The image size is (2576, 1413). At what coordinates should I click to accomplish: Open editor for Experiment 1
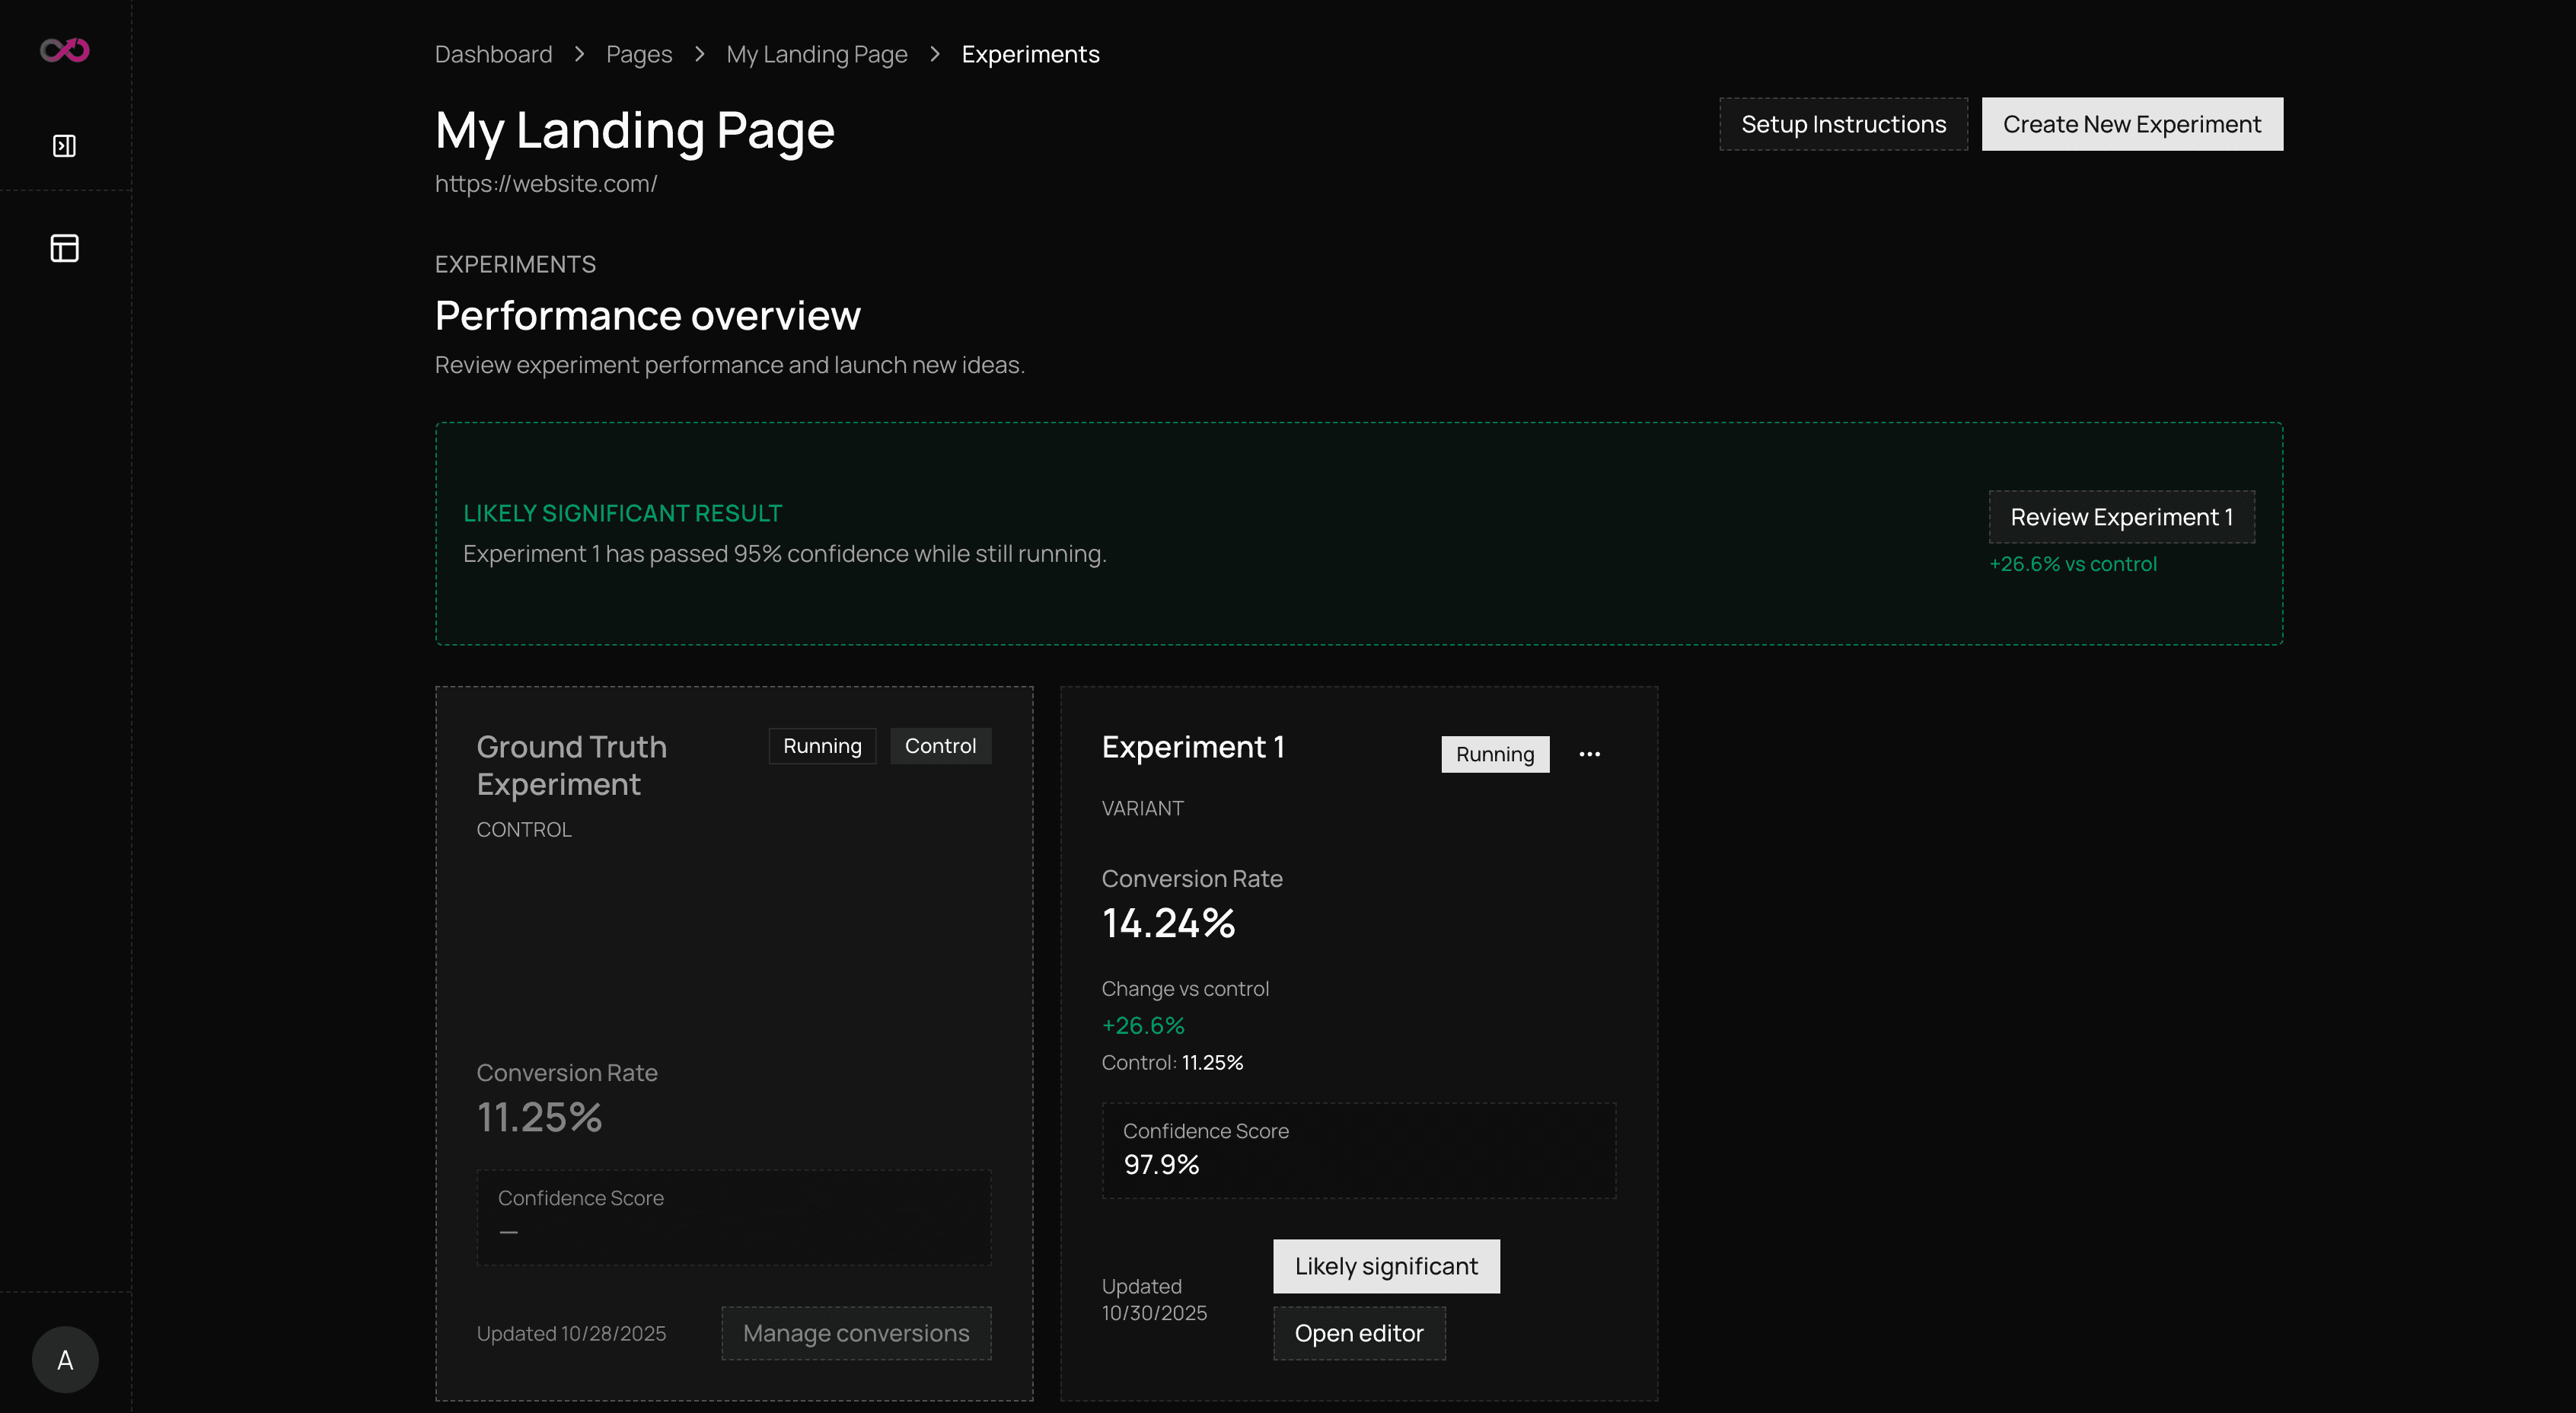pos(1358,1333)
